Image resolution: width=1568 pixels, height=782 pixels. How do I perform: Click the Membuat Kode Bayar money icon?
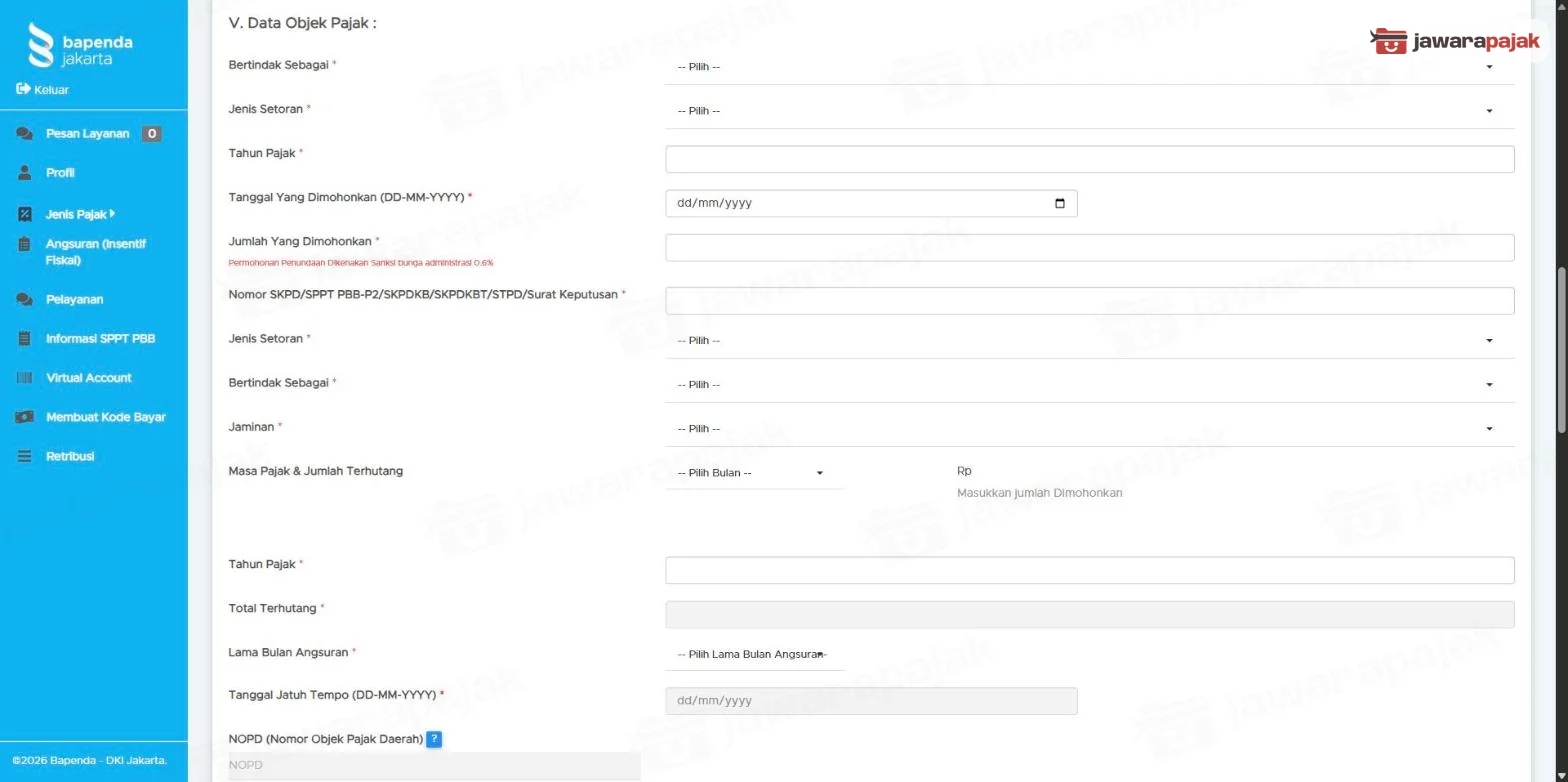coord(25,417)
